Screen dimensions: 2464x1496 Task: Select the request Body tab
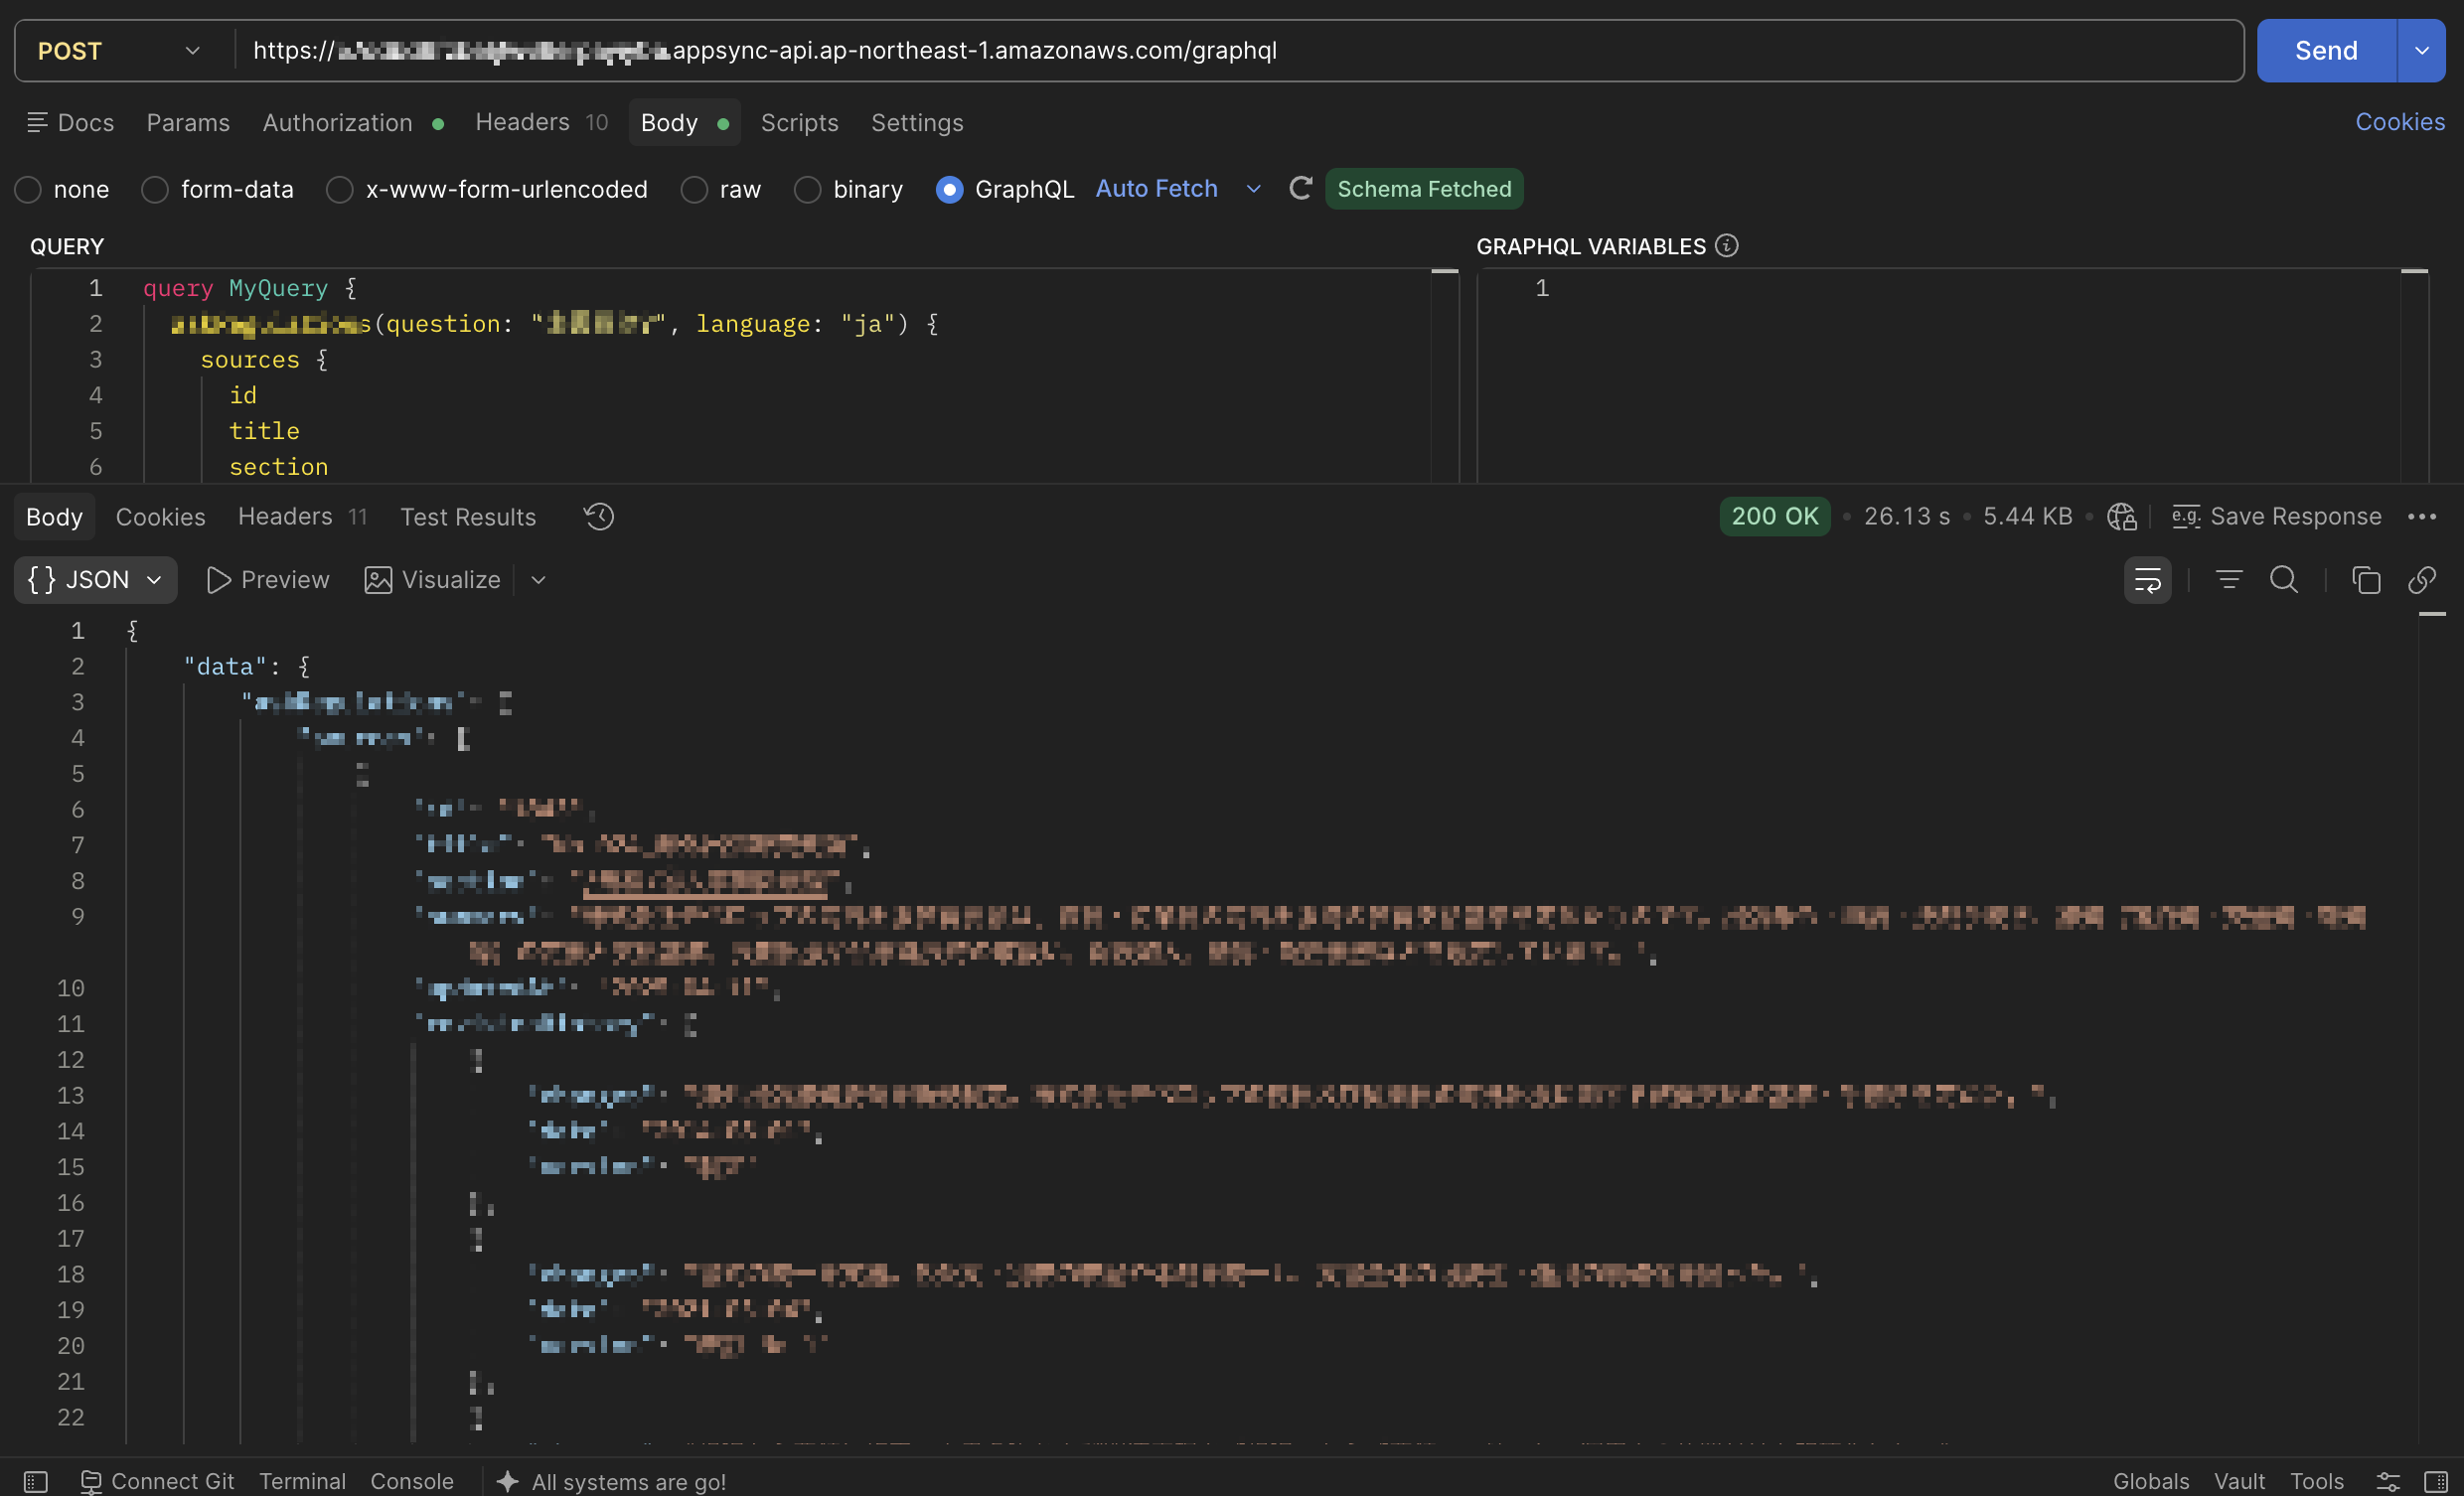pos(684,123)
